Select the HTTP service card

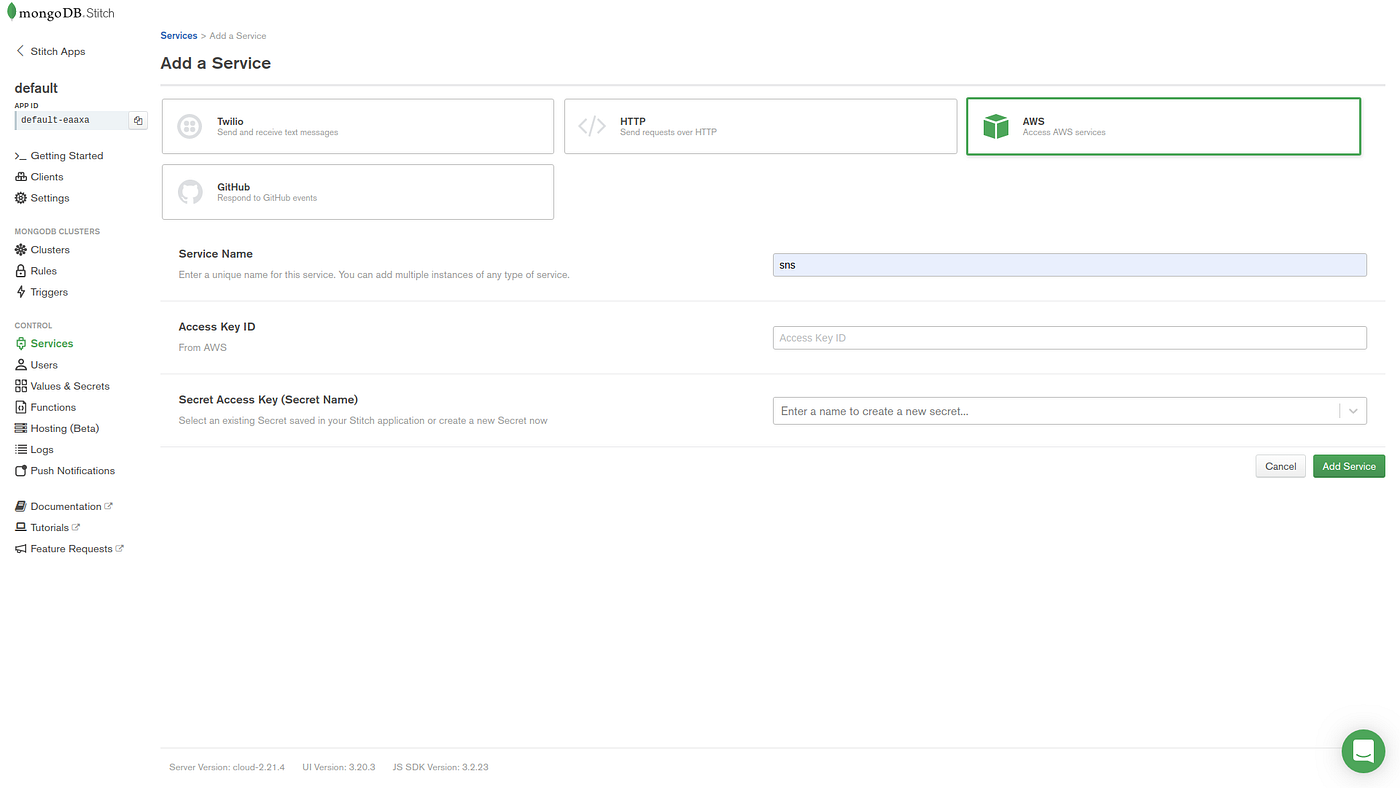[x=760, y=125]
